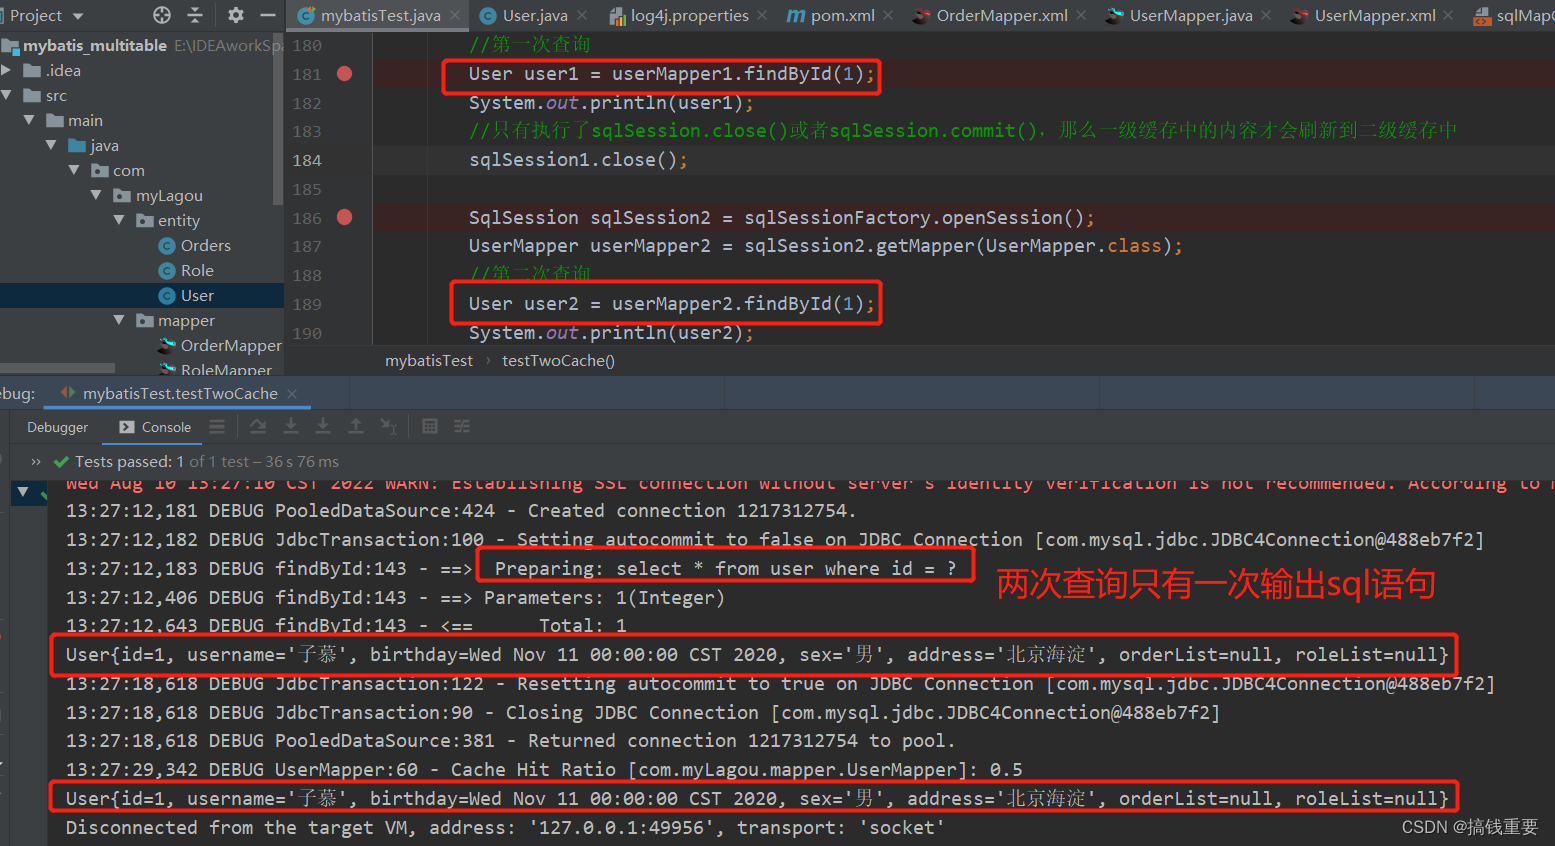Collapse the src folder
Image resolution: width=1555 pixels, height=846 pixels.
coord(7,95)
